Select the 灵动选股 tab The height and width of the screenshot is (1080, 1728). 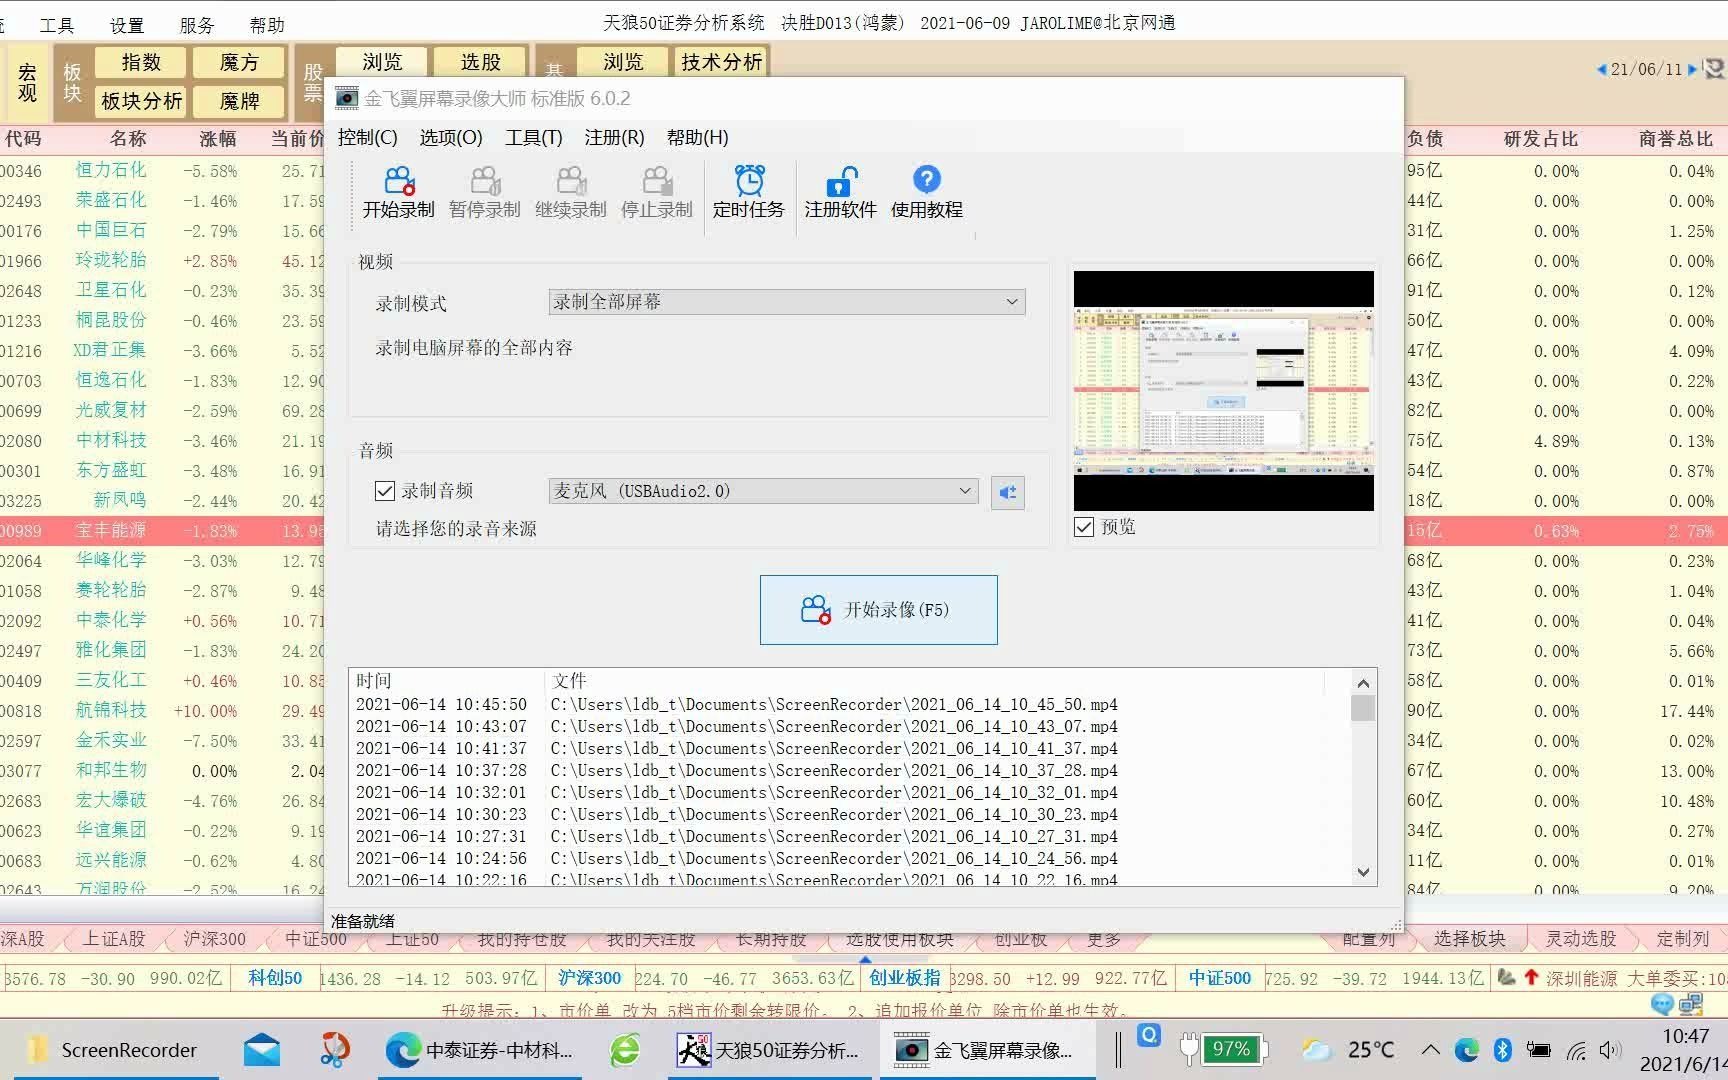click(x=1581, y=939)
